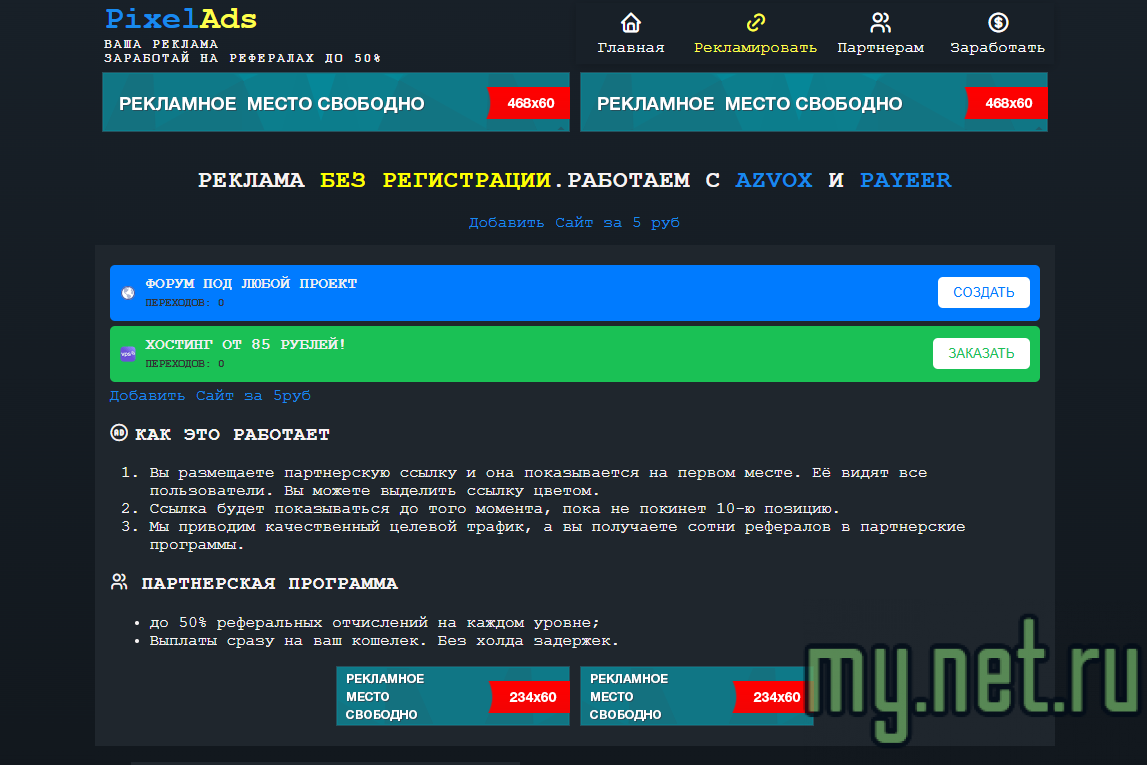Select the Заработать menu label

[x=997, y=48]
